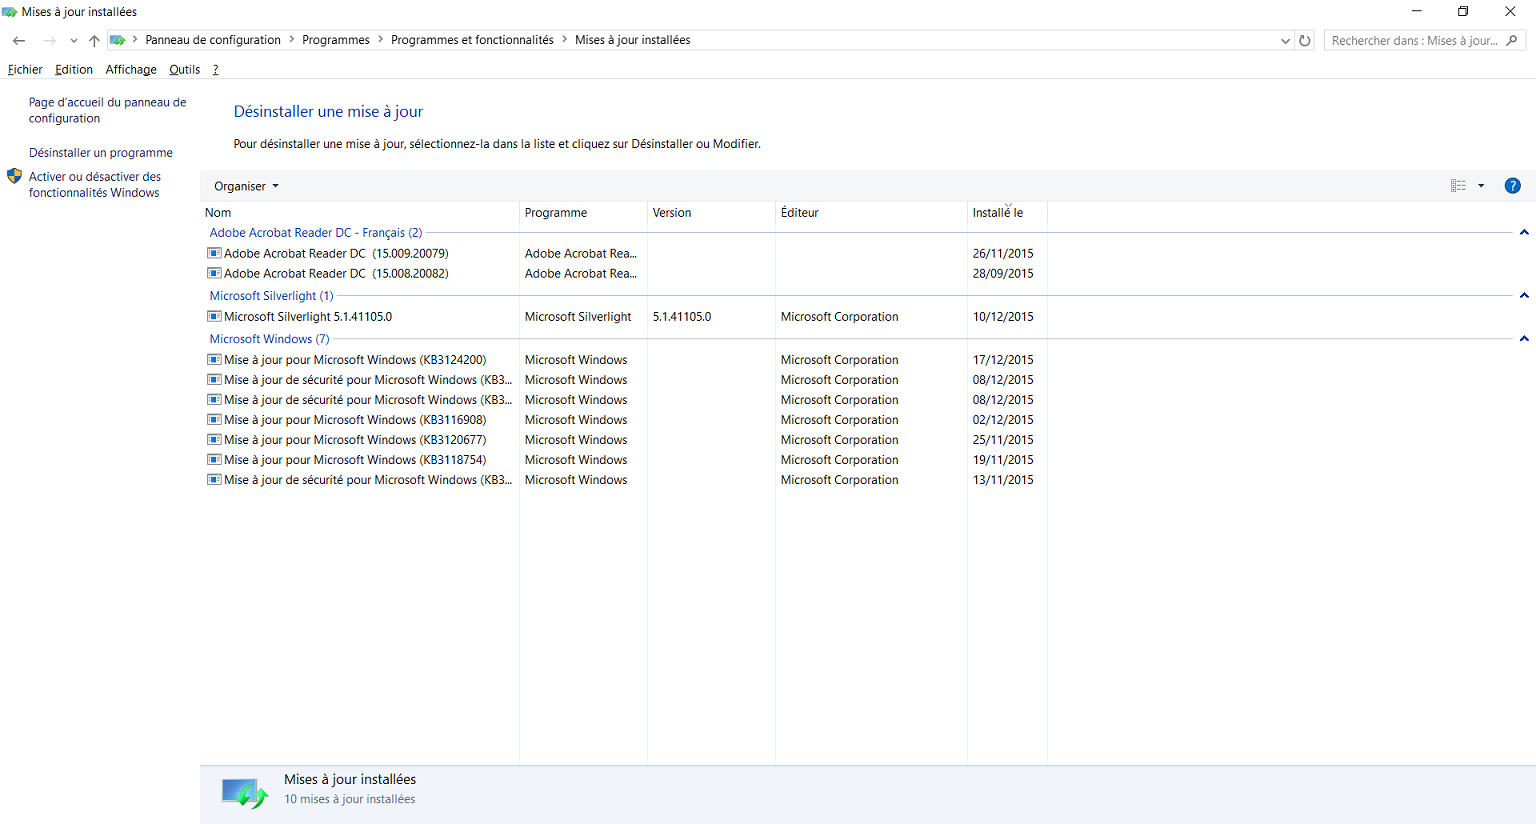Open the view options dropdown arrow
This screenshot has width=1536, height=824.
1481,186
